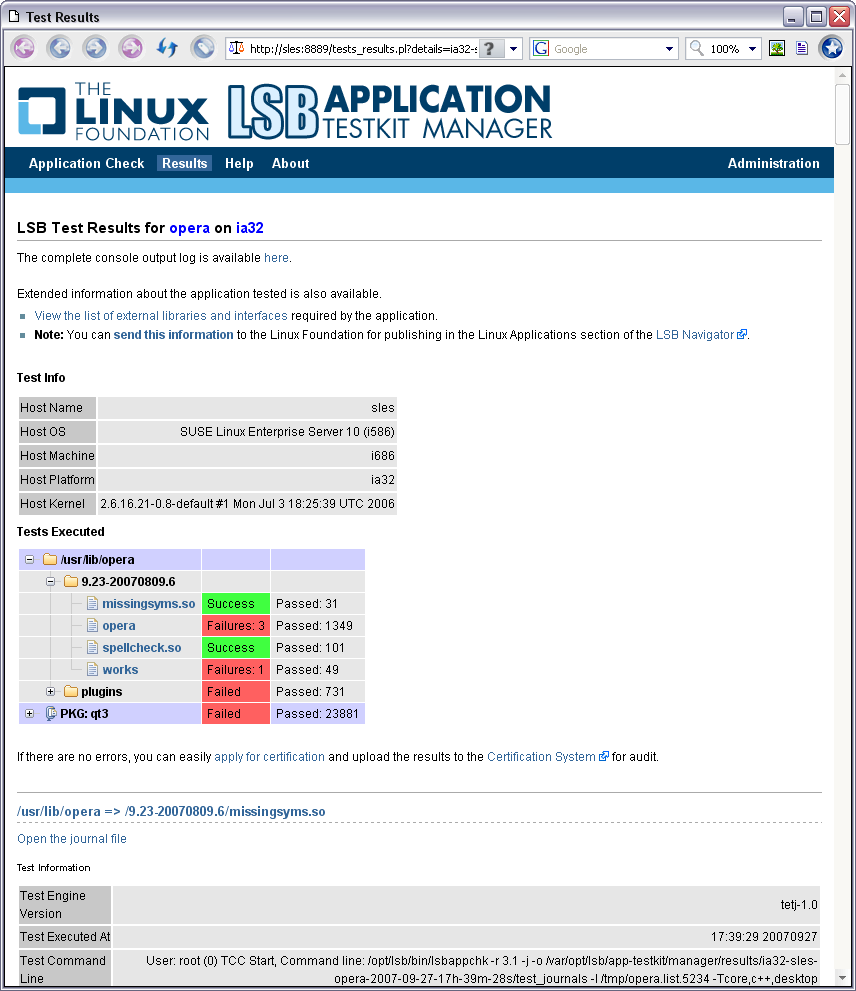Collapse the 9.23-20070809.6 folder node
Screen dimensions: 856x991
tap(51, 581)
